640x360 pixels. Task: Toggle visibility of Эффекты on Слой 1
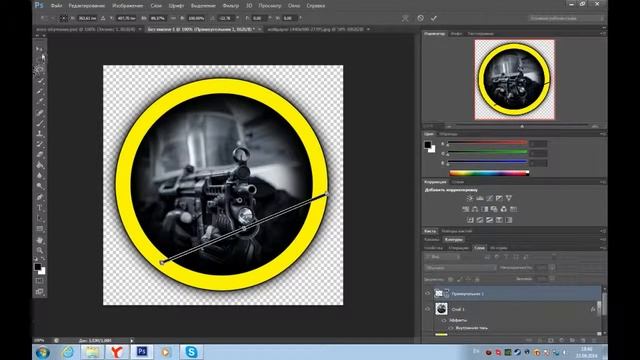(x=444, y=320)
